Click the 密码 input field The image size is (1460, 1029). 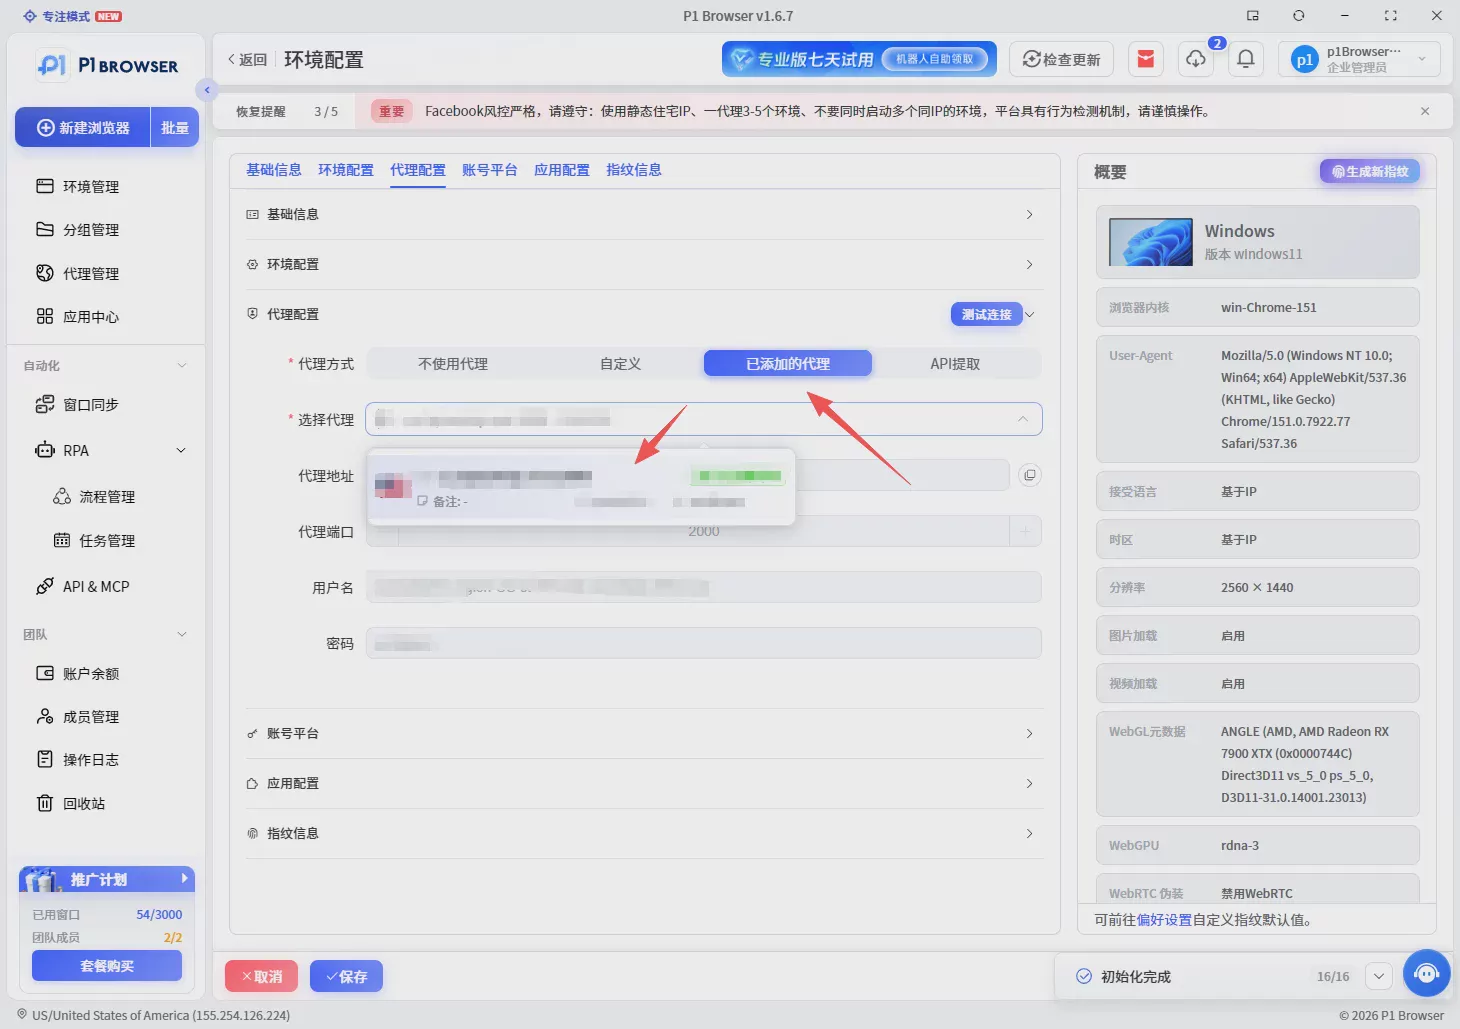(x=704, y=643)
